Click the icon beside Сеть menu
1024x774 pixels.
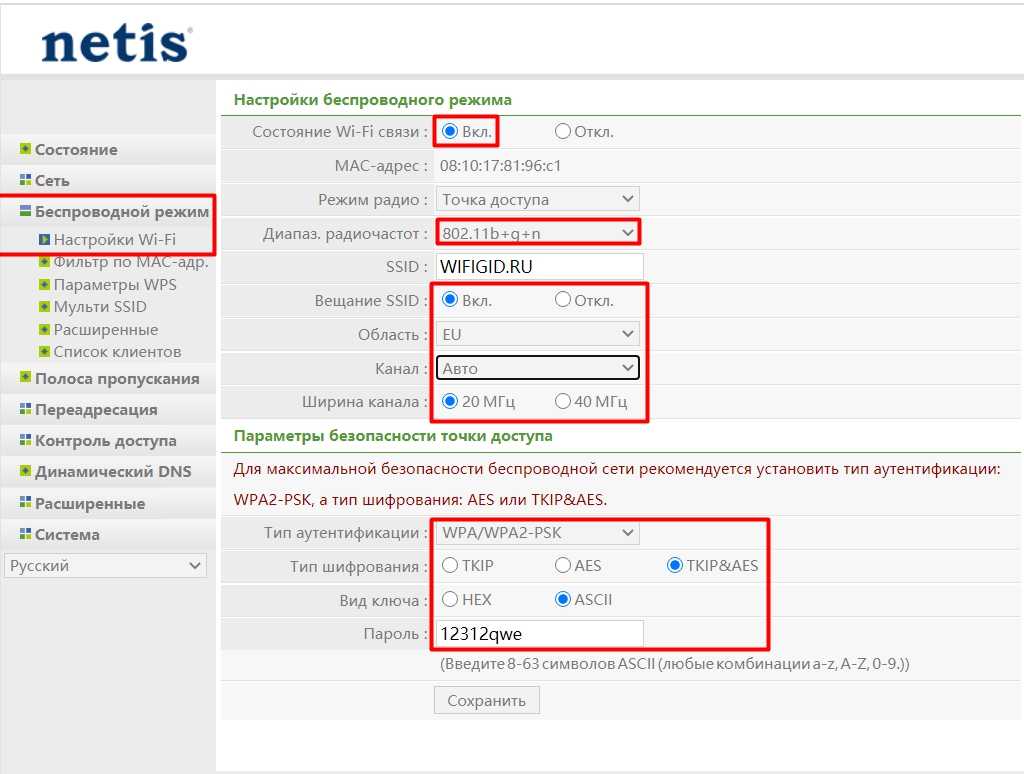coord(25,181)
